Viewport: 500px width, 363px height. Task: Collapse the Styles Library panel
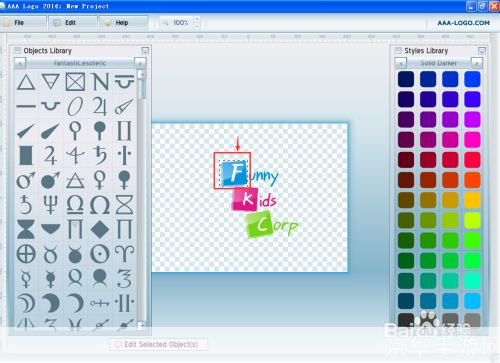482,51
